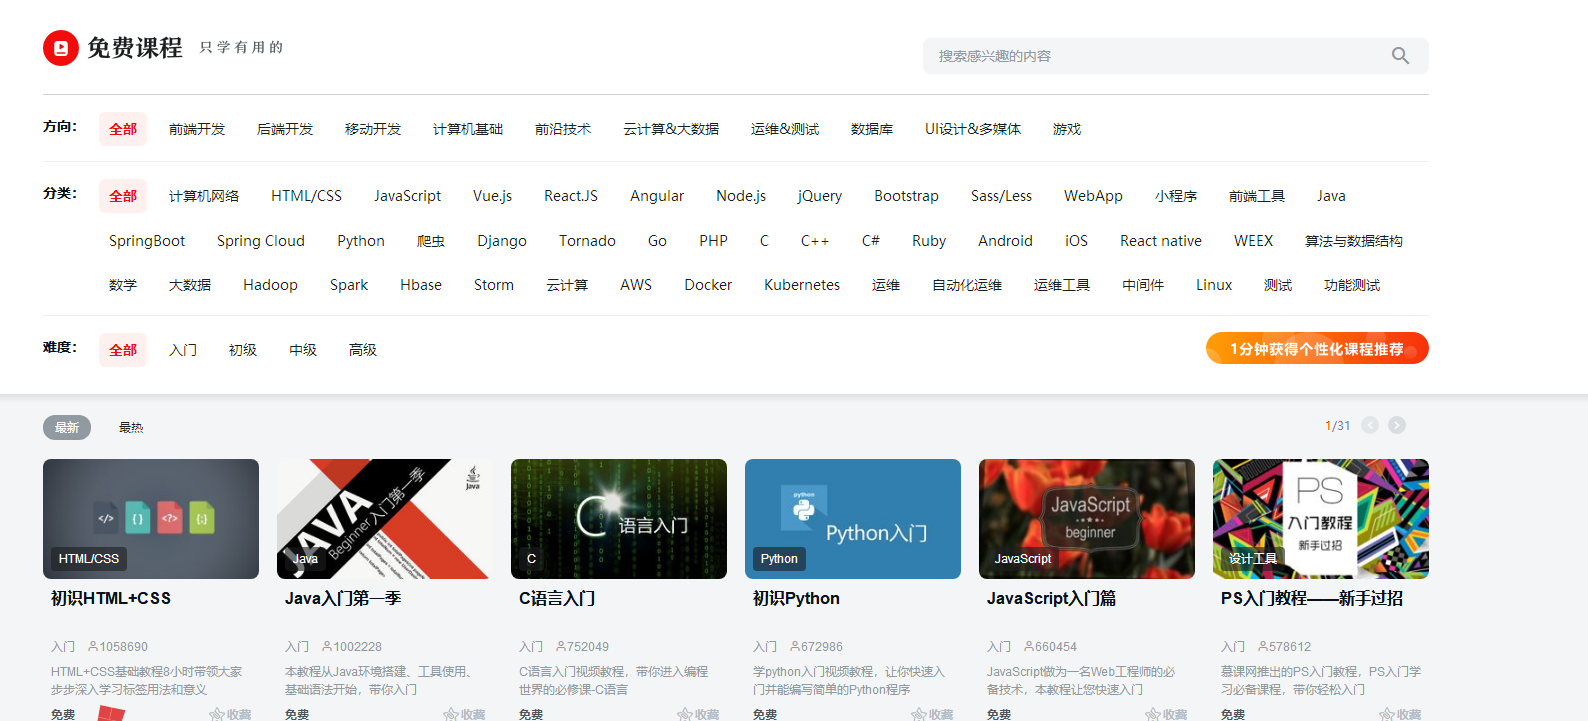The image size is (1588, 721).
Task: Open the Java入门第一季 course thumbnail
Action: pos(385,519)
